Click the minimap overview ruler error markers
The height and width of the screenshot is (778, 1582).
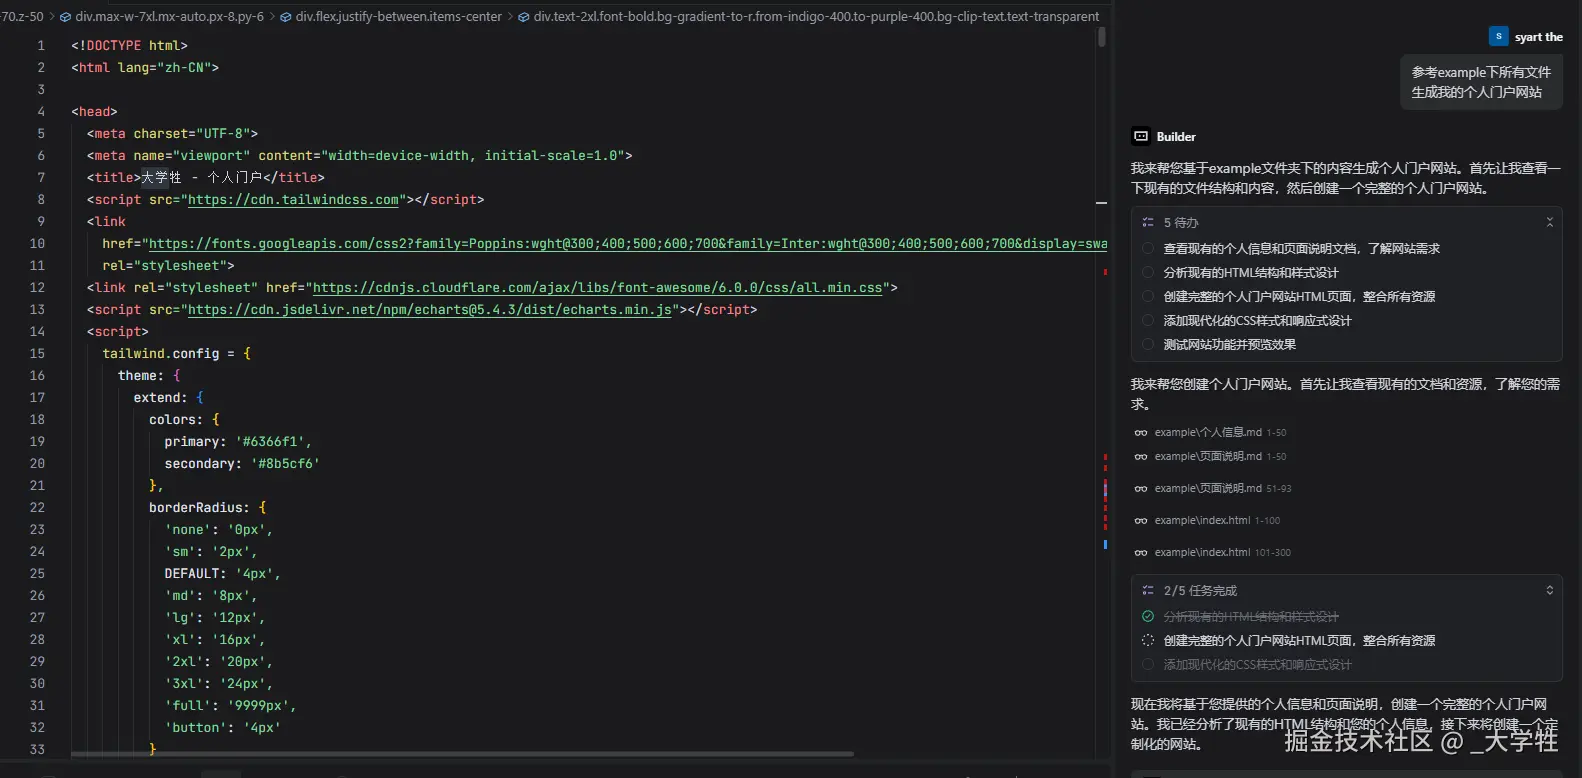point(1105,490)
